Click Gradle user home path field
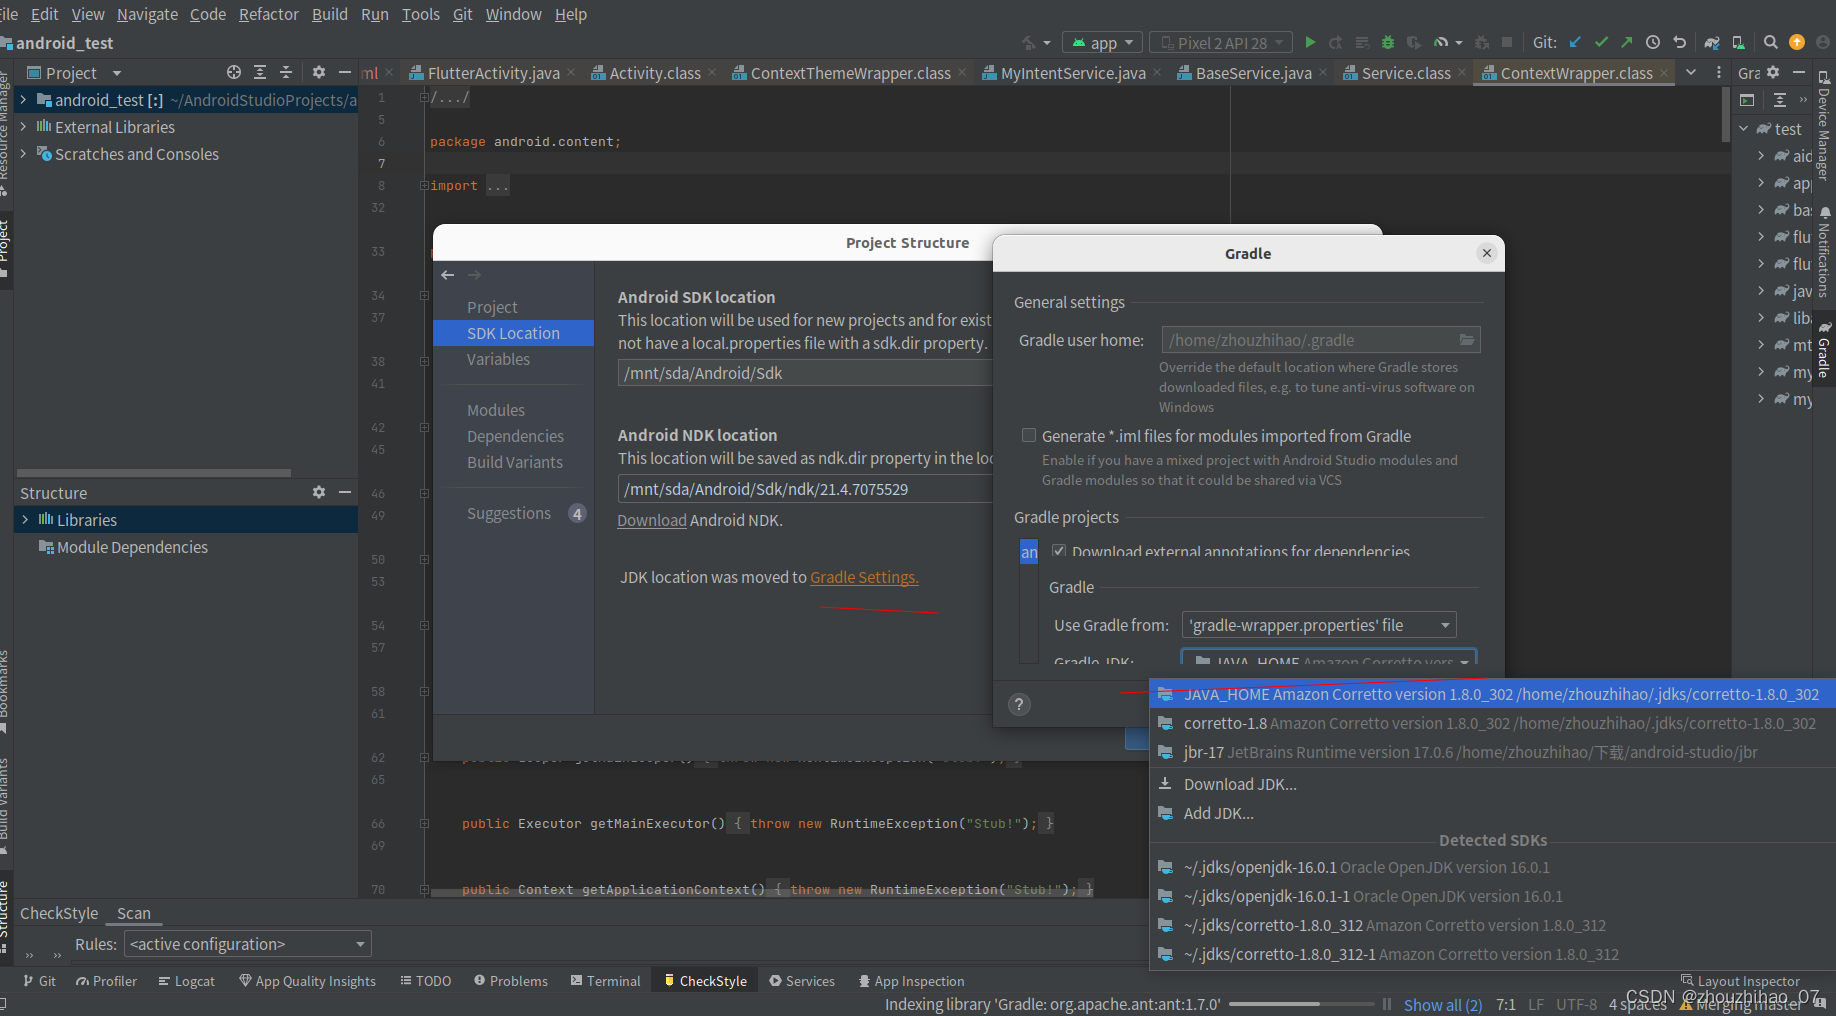This screenshot has width=1836, height=1016. click(1320, 340)
